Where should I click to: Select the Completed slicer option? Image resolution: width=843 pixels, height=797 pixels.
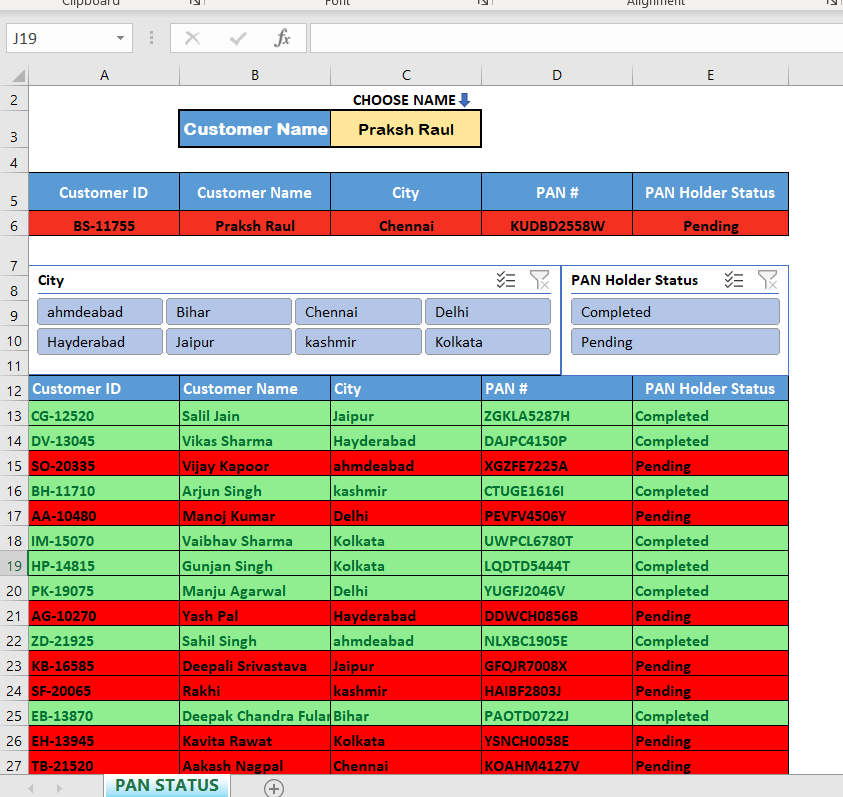675,312
